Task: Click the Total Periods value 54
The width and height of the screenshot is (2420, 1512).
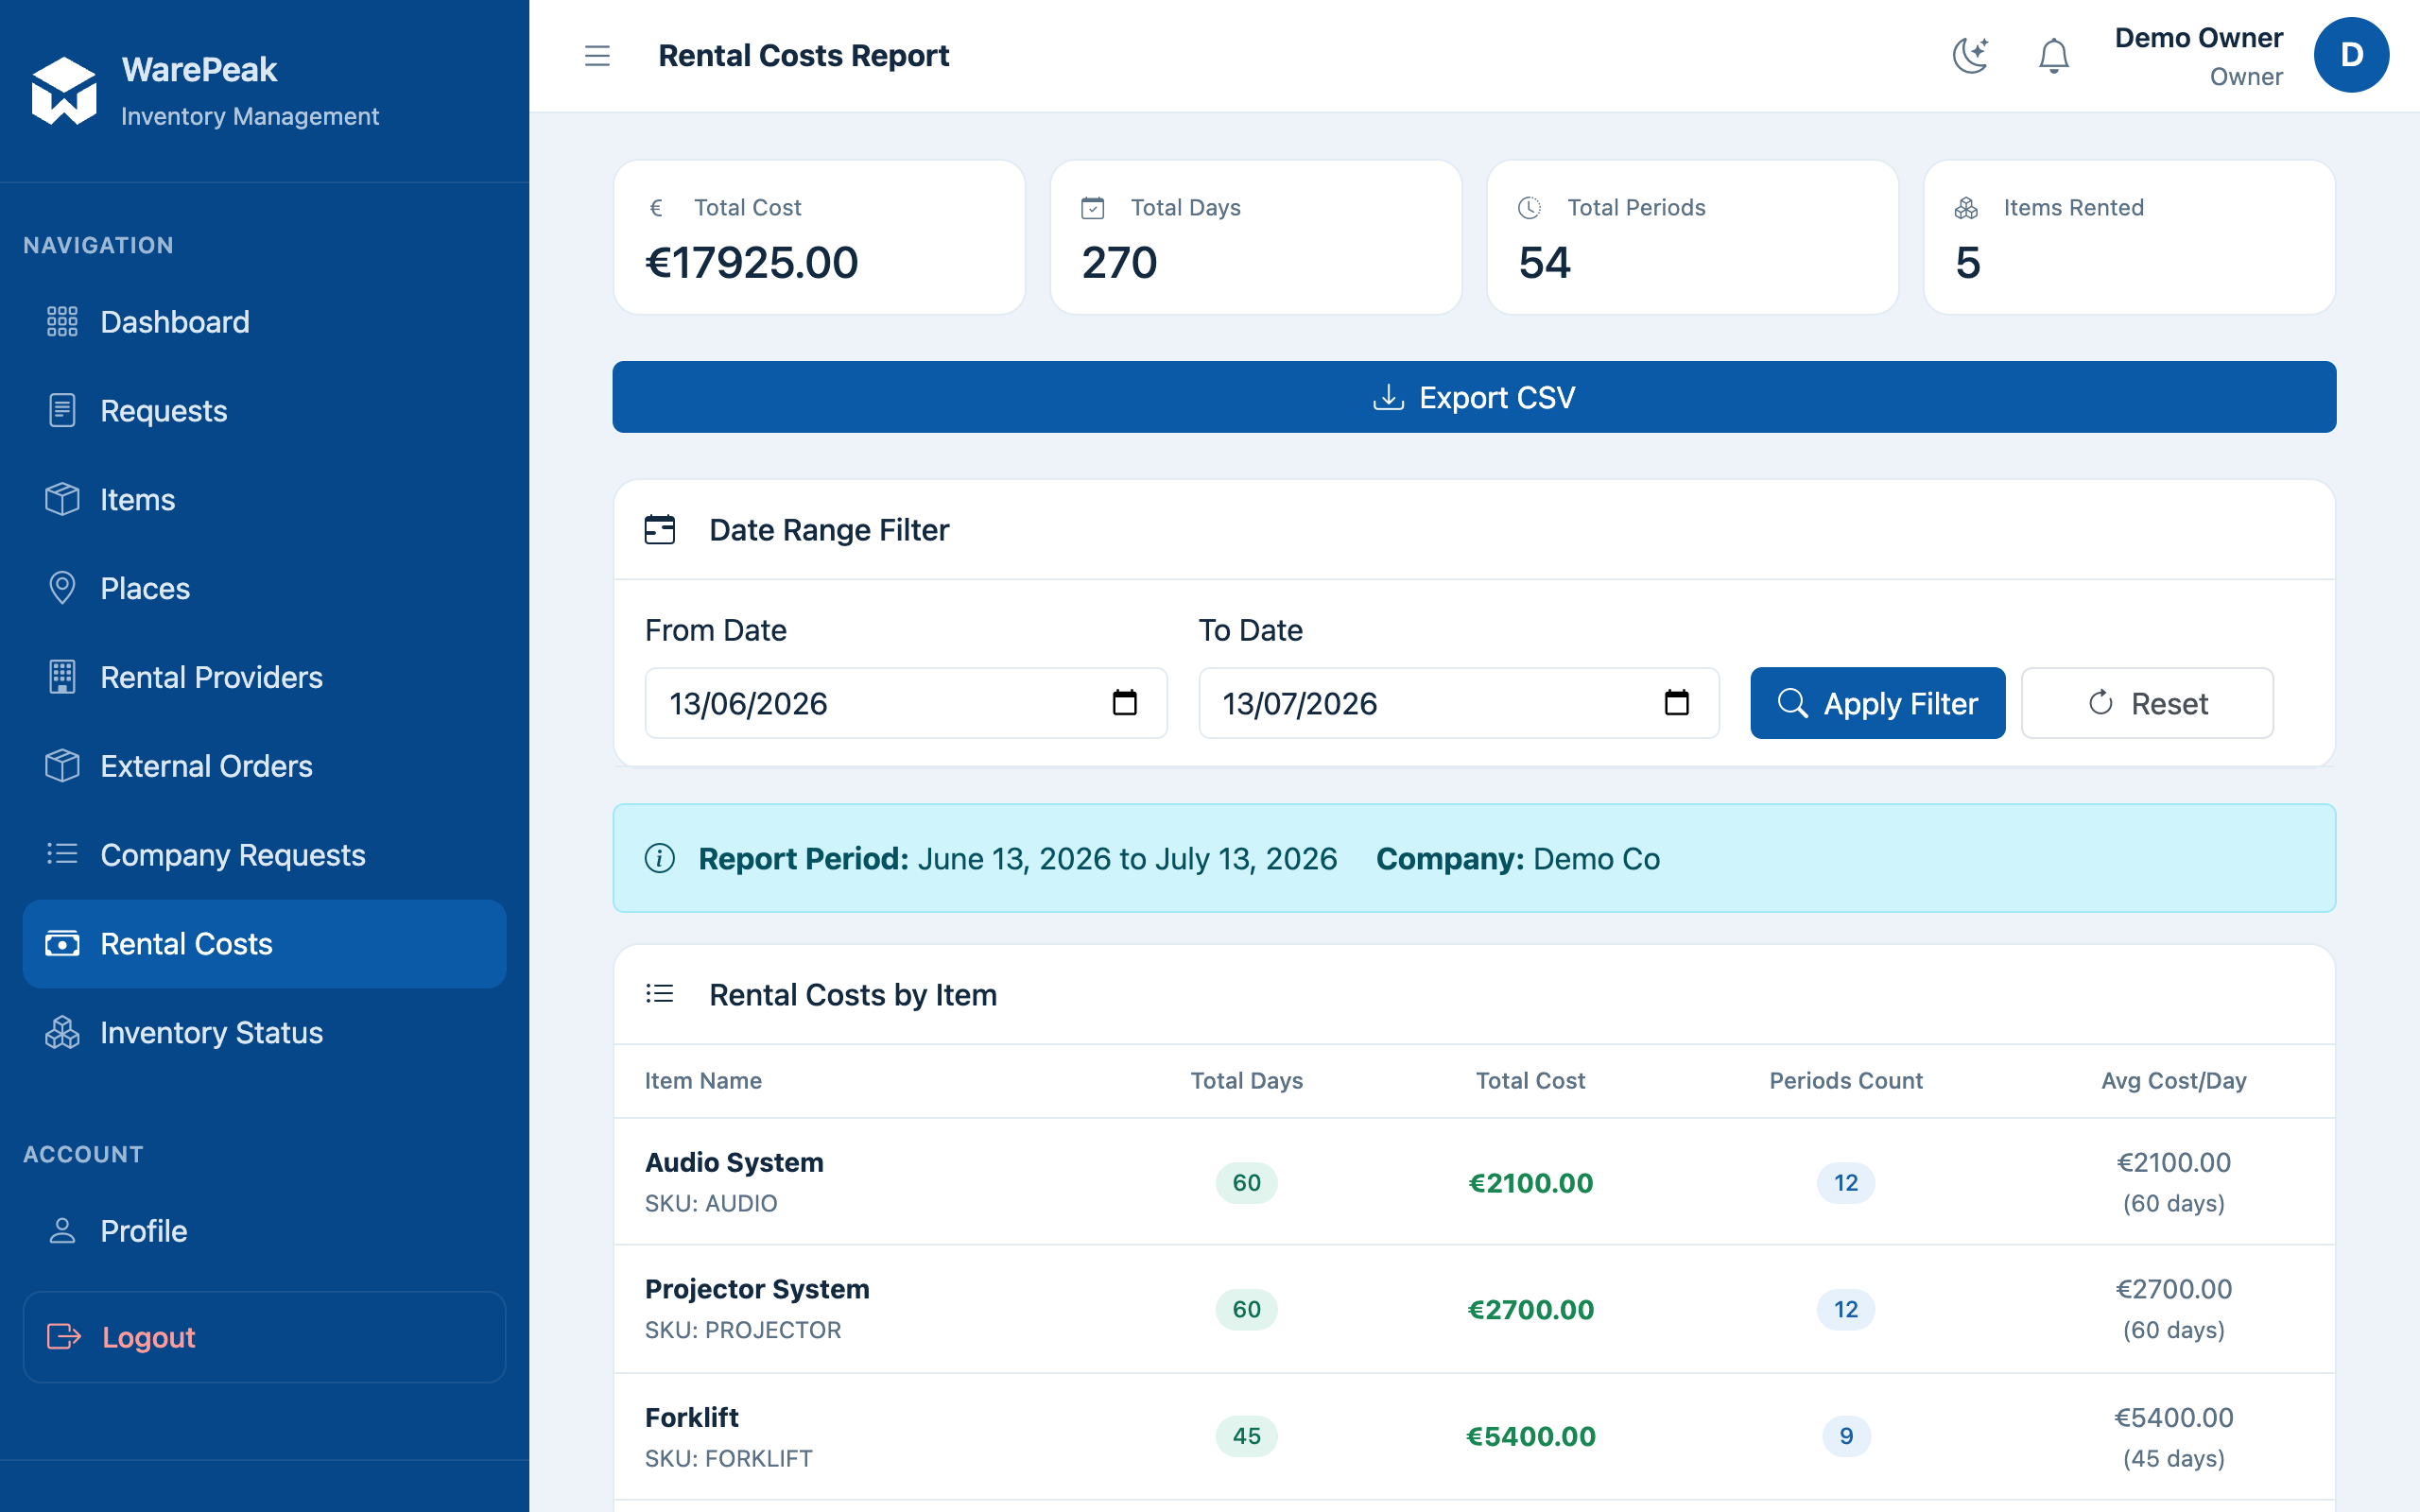Action: coord(1544,263)
